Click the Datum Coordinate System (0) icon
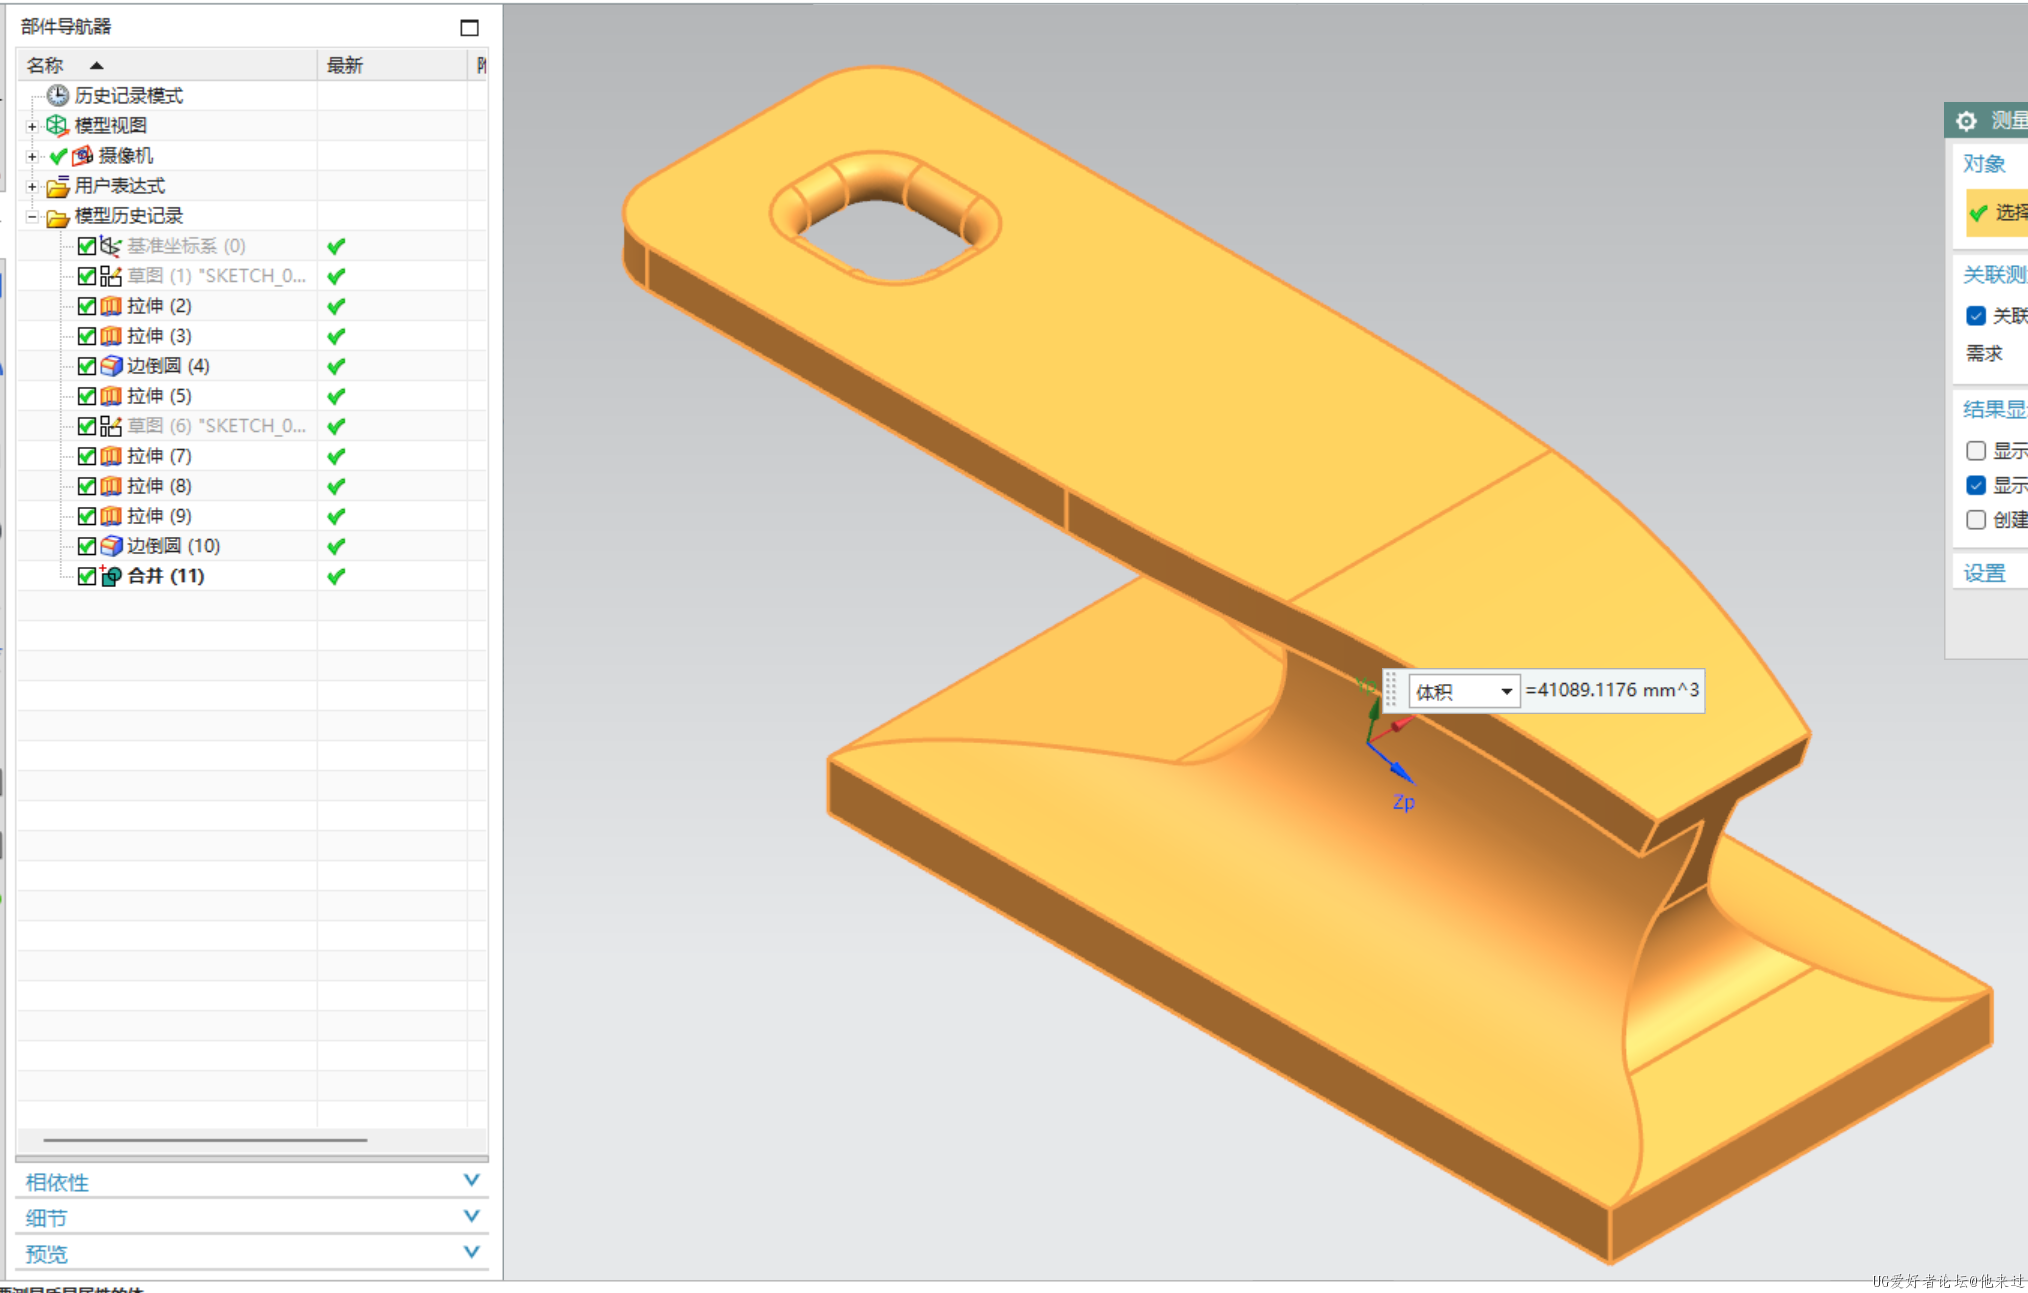The width and height of the screenshot is (2028, 1293). tap(110, 245)
